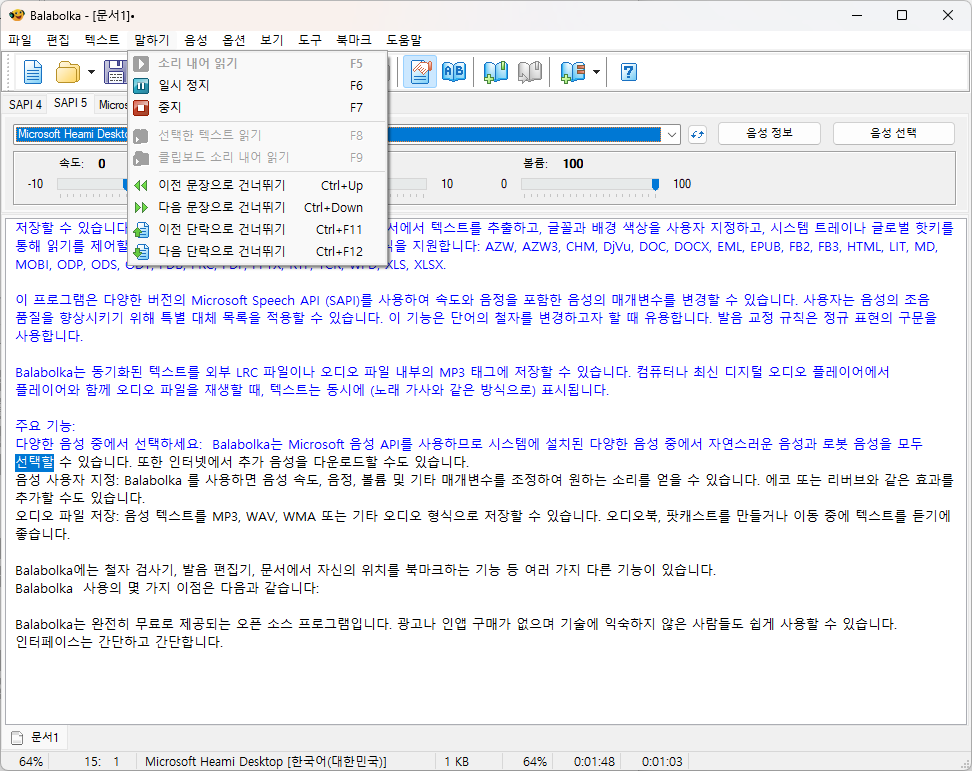
Task: Click the Balabolka app icon in title bar
Action: click(x=16, y=15)
